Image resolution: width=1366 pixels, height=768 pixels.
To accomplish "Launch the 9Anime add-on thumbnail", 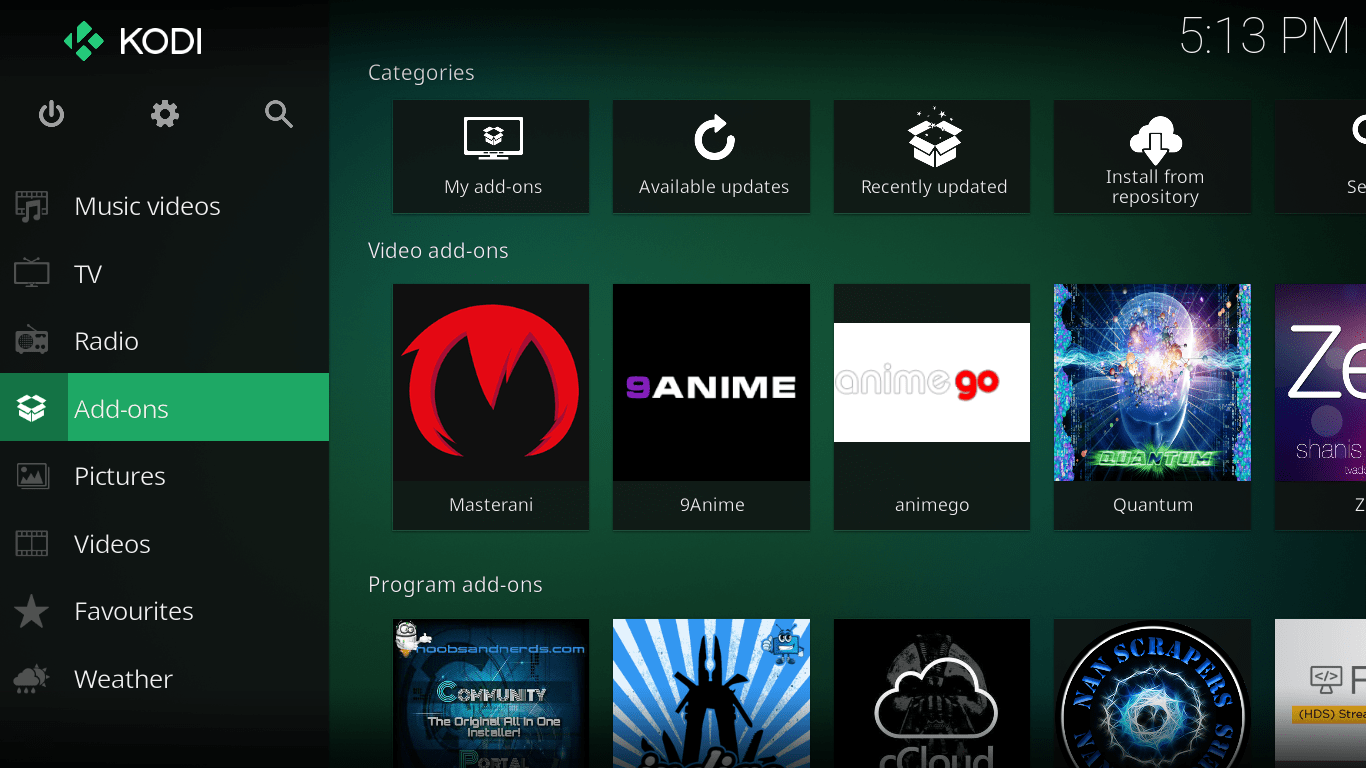I will [x=711, y=382].
